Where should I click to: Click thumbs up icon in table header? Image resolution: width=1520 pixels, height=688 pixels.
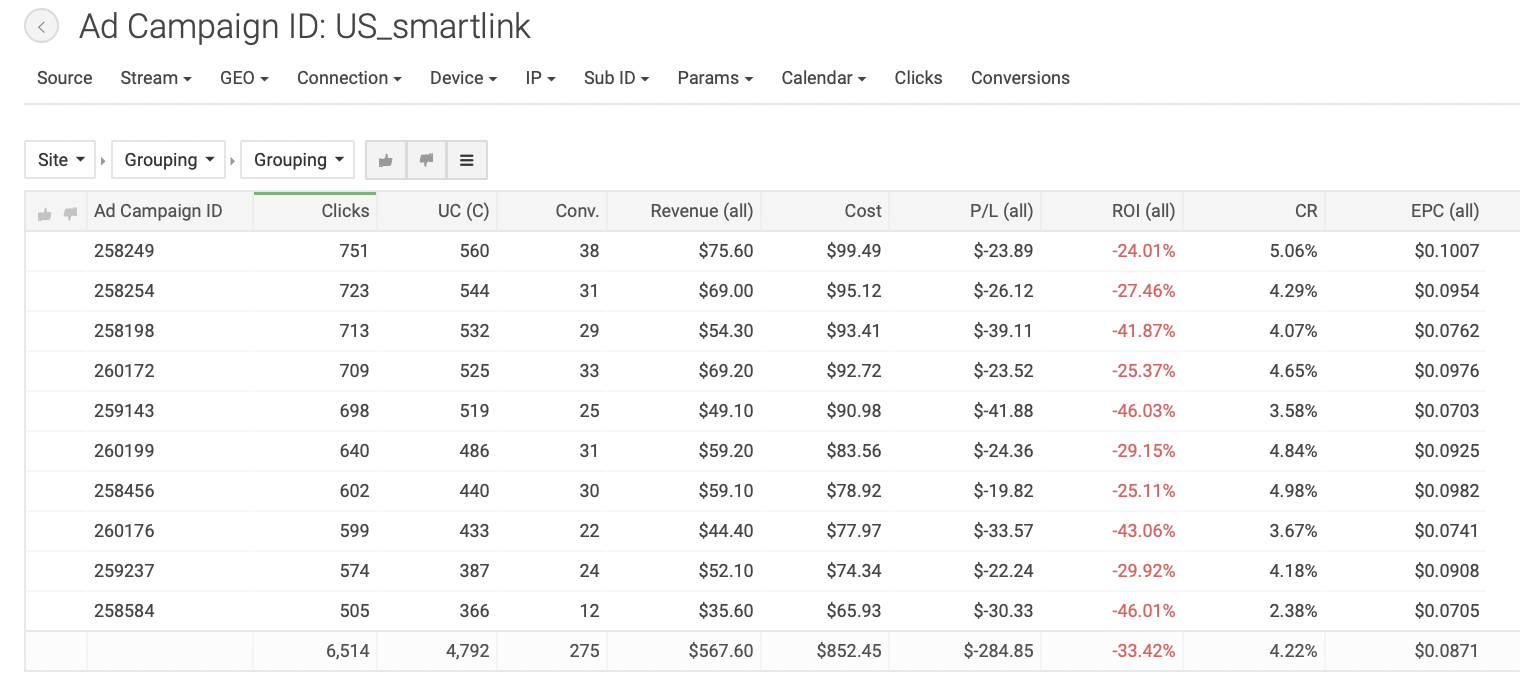coord(44,213)
